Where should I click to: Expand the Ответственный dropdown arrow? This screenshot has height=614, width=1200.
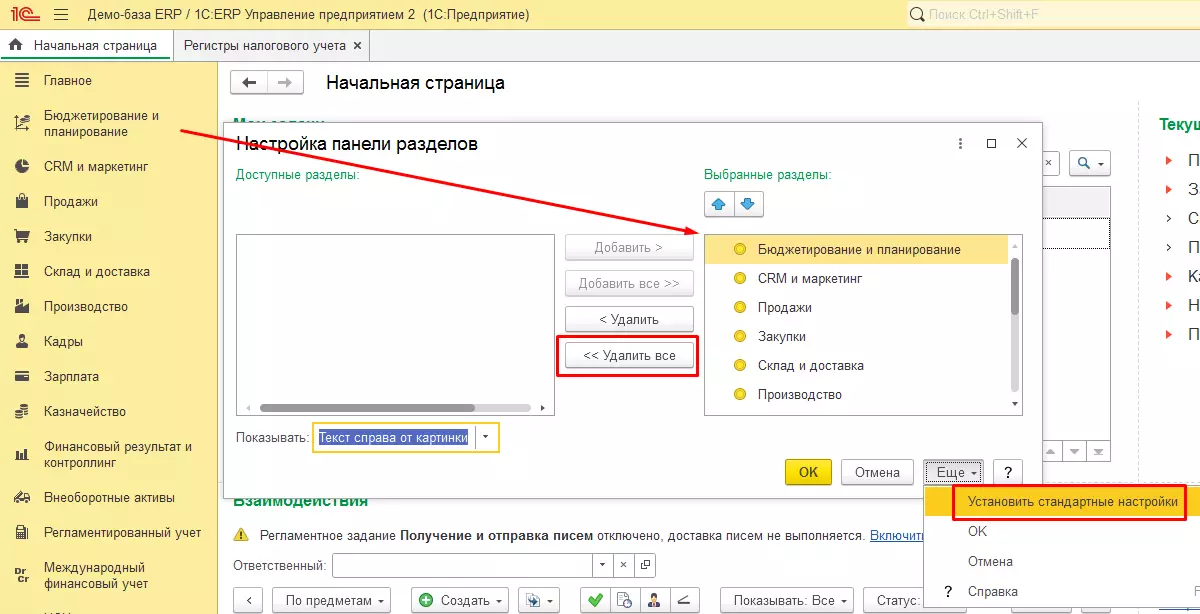pos(601,565)
